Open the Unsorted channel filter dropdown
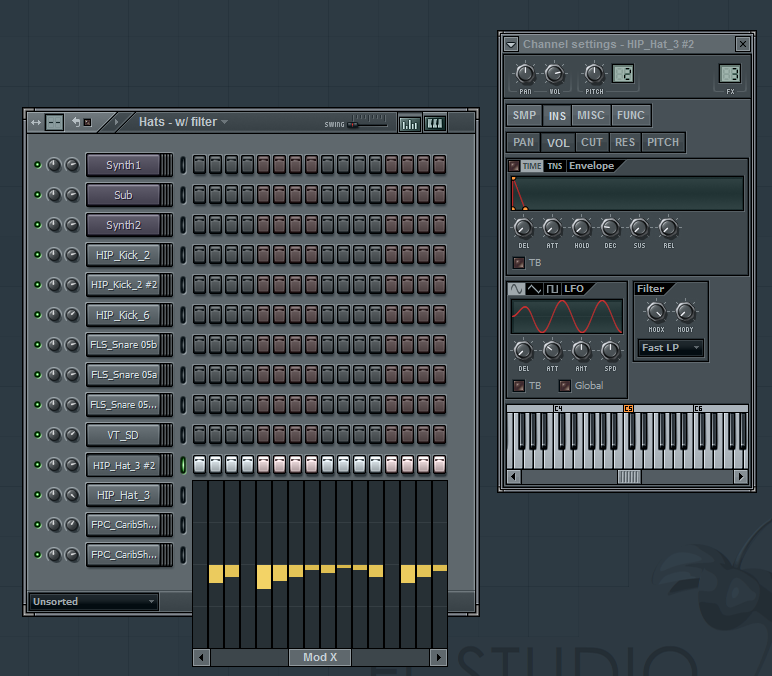This screenshot has width=772, height=676. (x=94, y=602)
